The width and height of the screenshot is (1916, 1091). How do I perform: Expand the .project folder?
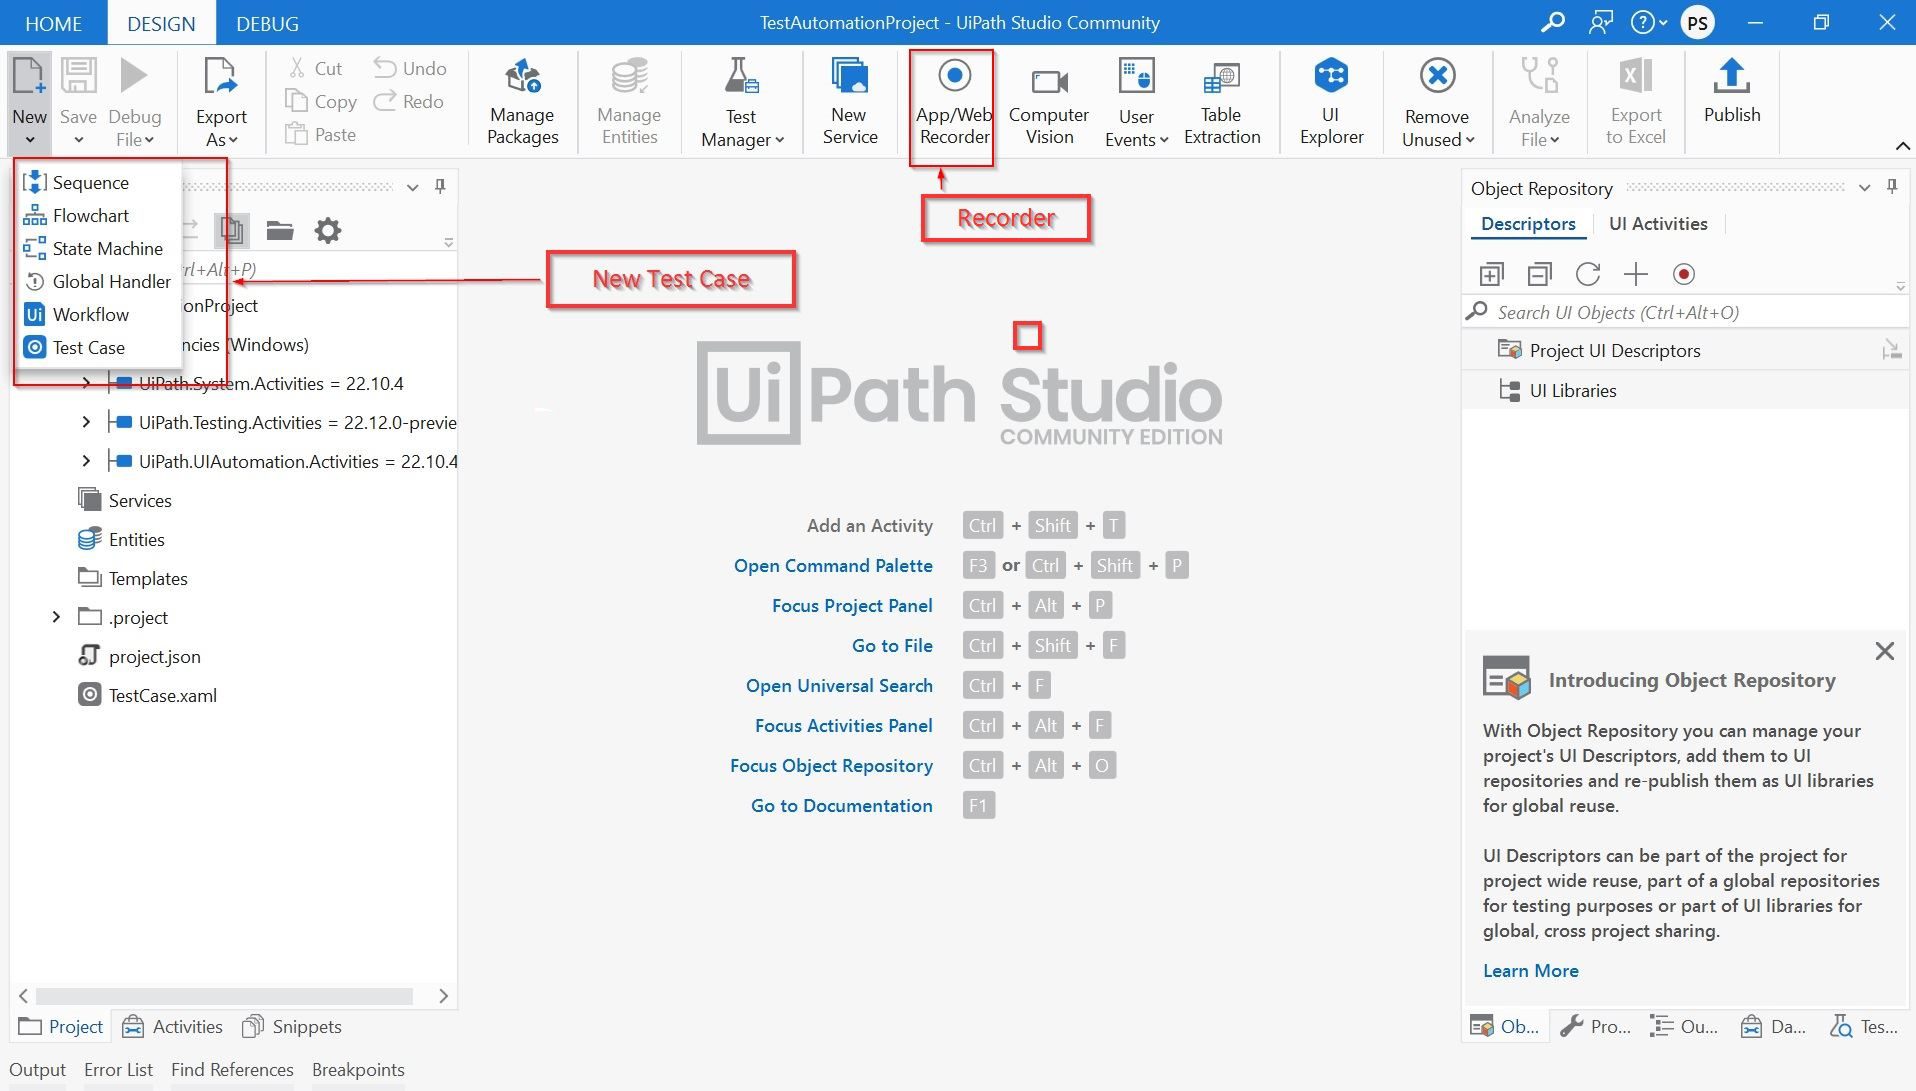click(x=56, y=617)
